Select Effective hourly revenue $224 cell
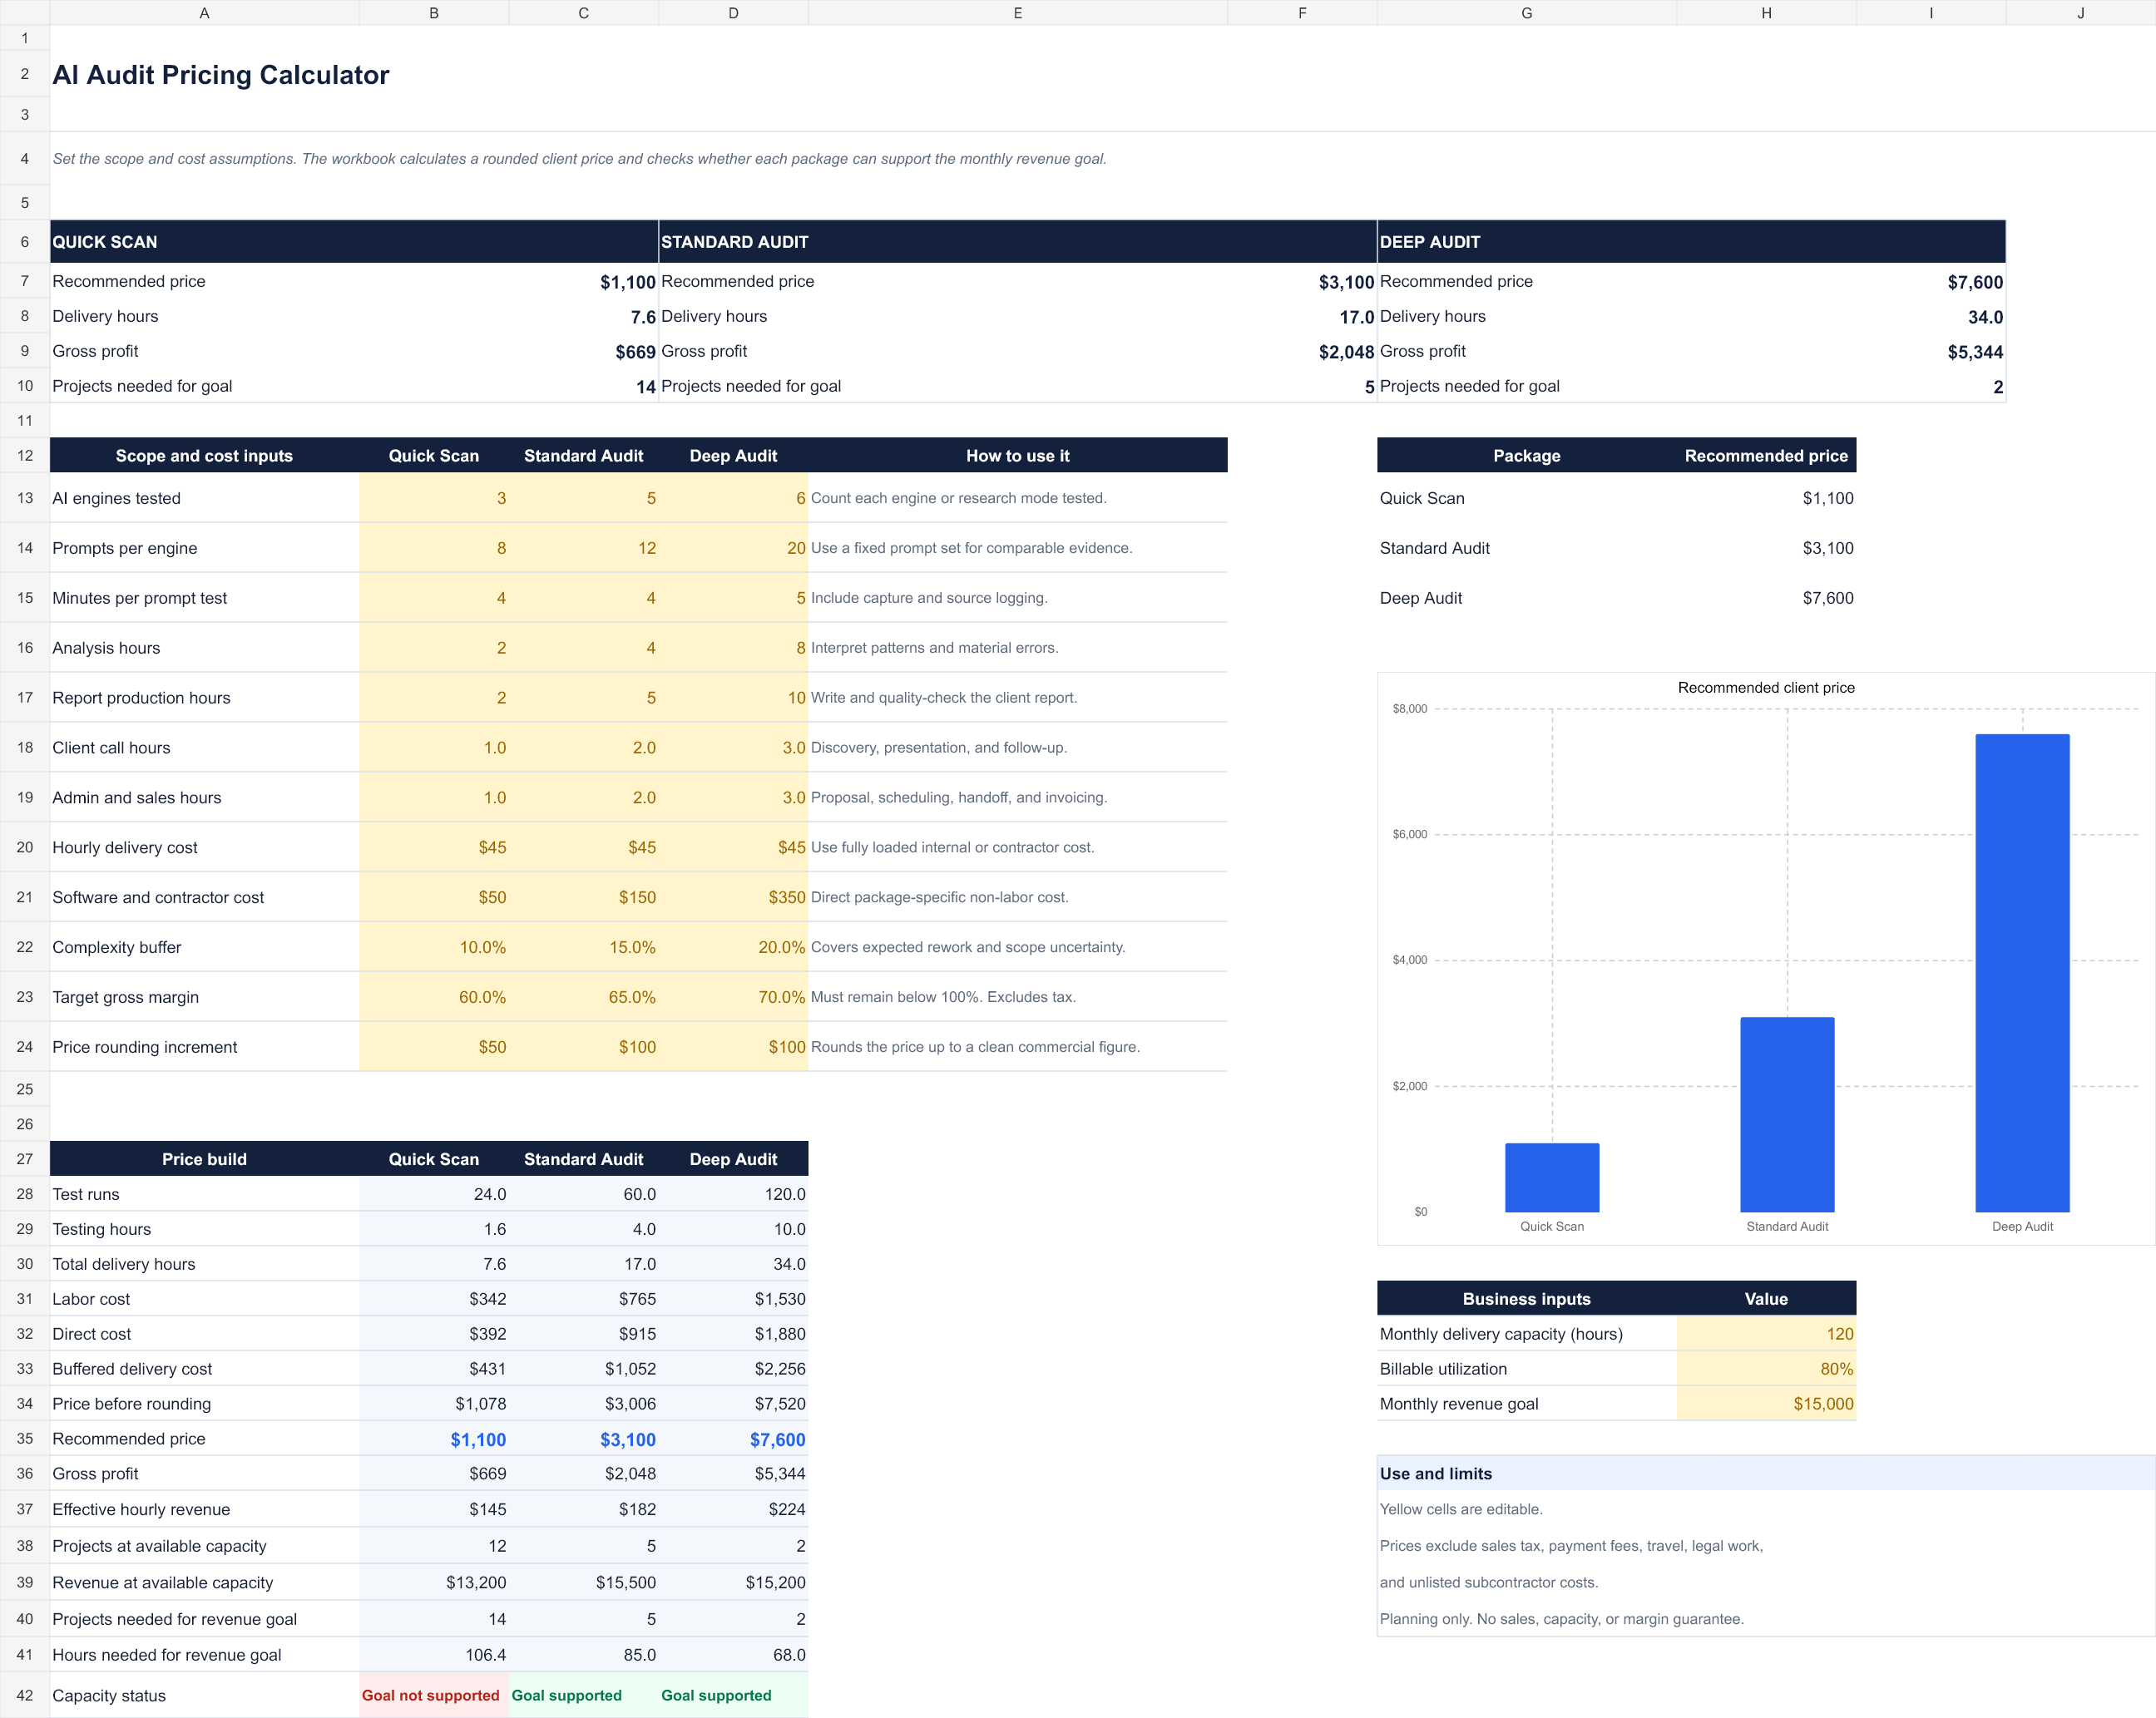 (x=733, y=1510)
